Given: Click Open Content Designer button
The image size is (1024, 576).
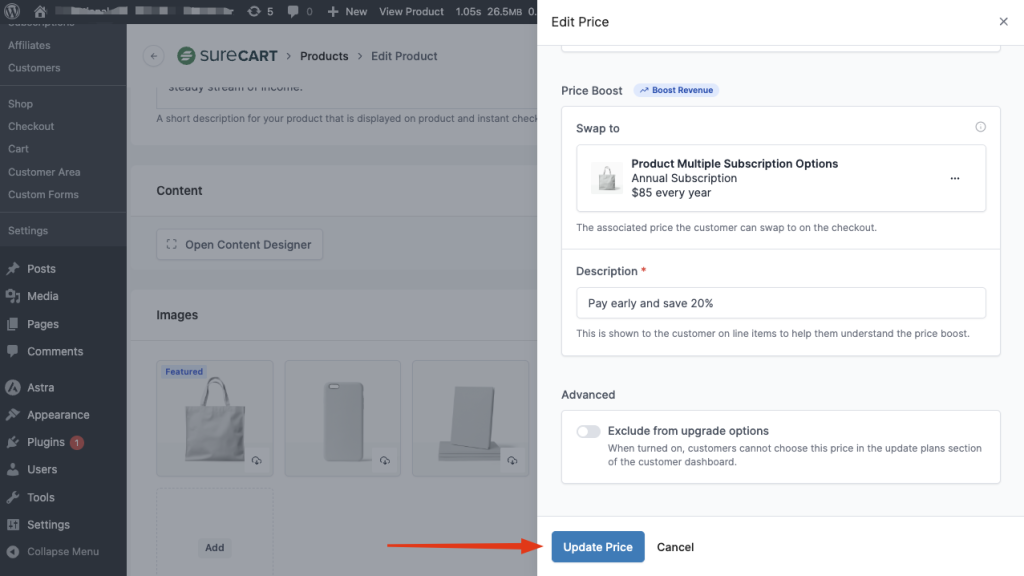Looking at the screenshot, I should [x=239, y=245].
